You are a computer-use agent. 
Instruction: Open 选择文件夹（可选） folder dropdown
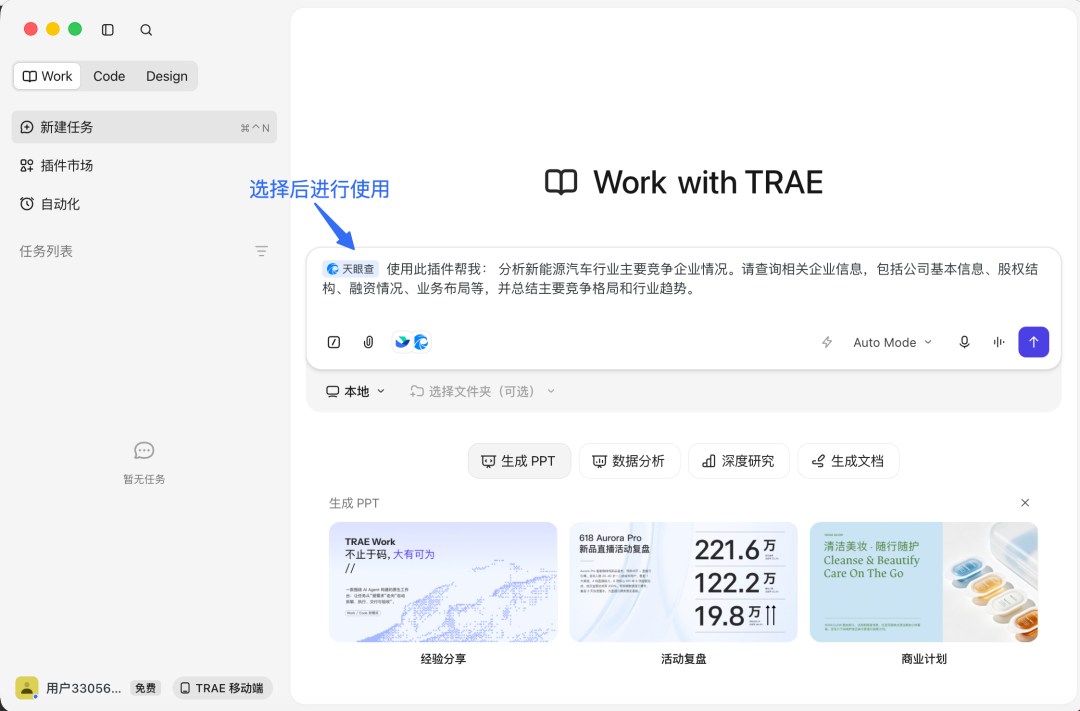(482, 391)
